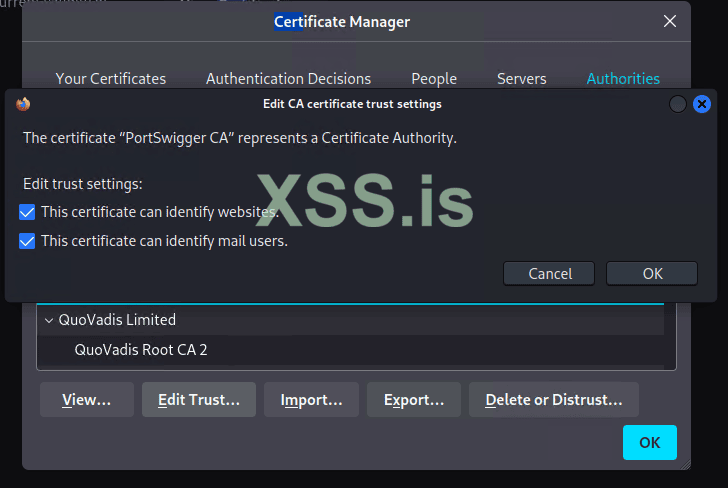Confirm trust settings with the dialog's OK button
Viewport: 728px width, 488px height.
pos(652,273)
